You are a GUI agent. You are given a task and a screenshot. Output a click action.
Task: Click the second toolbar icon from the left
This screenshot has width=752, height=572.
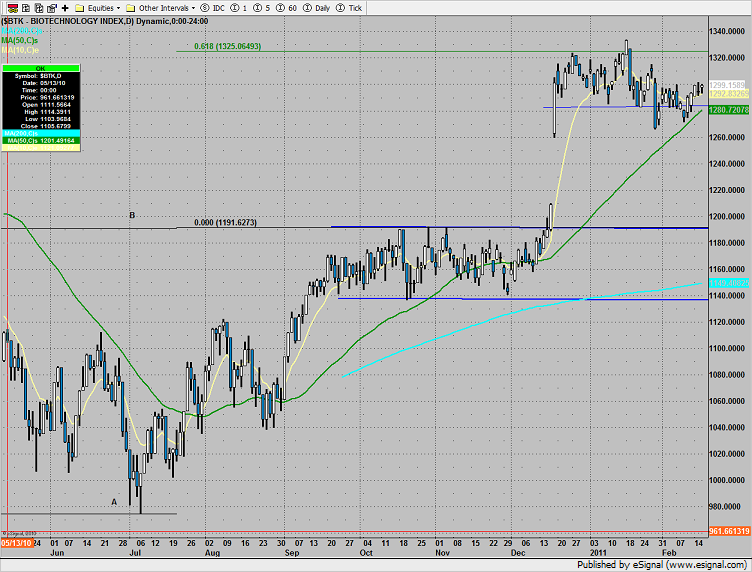[x=25, y=6]
